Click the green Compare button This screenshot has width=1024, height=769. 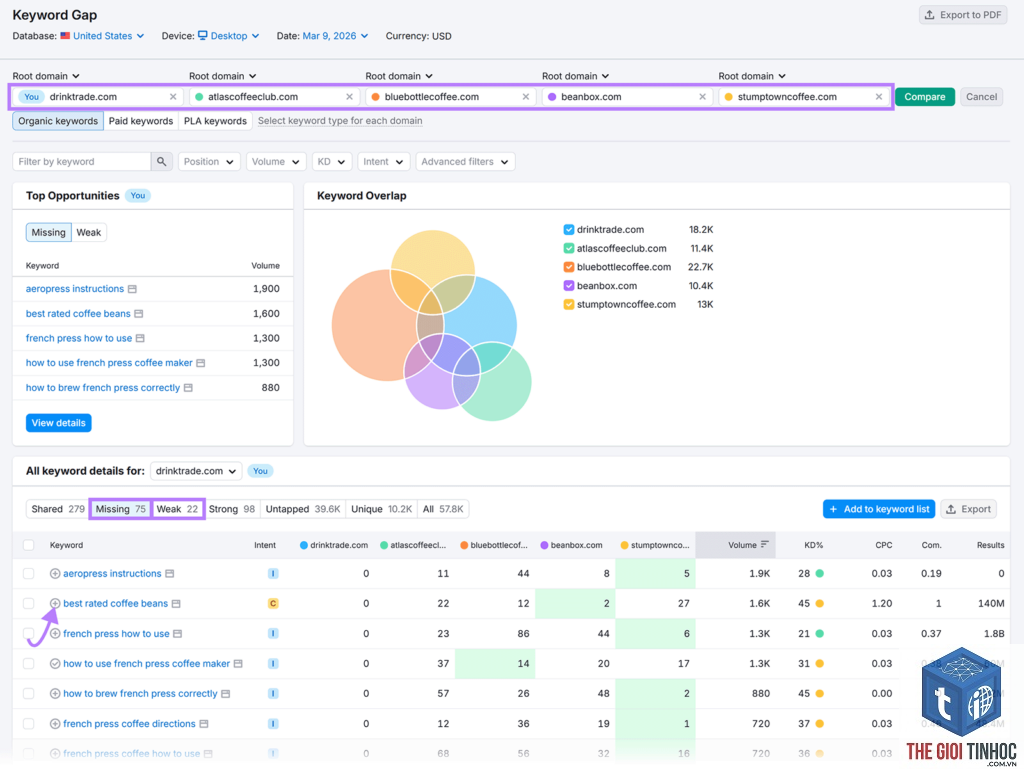[x=925, y=97]
